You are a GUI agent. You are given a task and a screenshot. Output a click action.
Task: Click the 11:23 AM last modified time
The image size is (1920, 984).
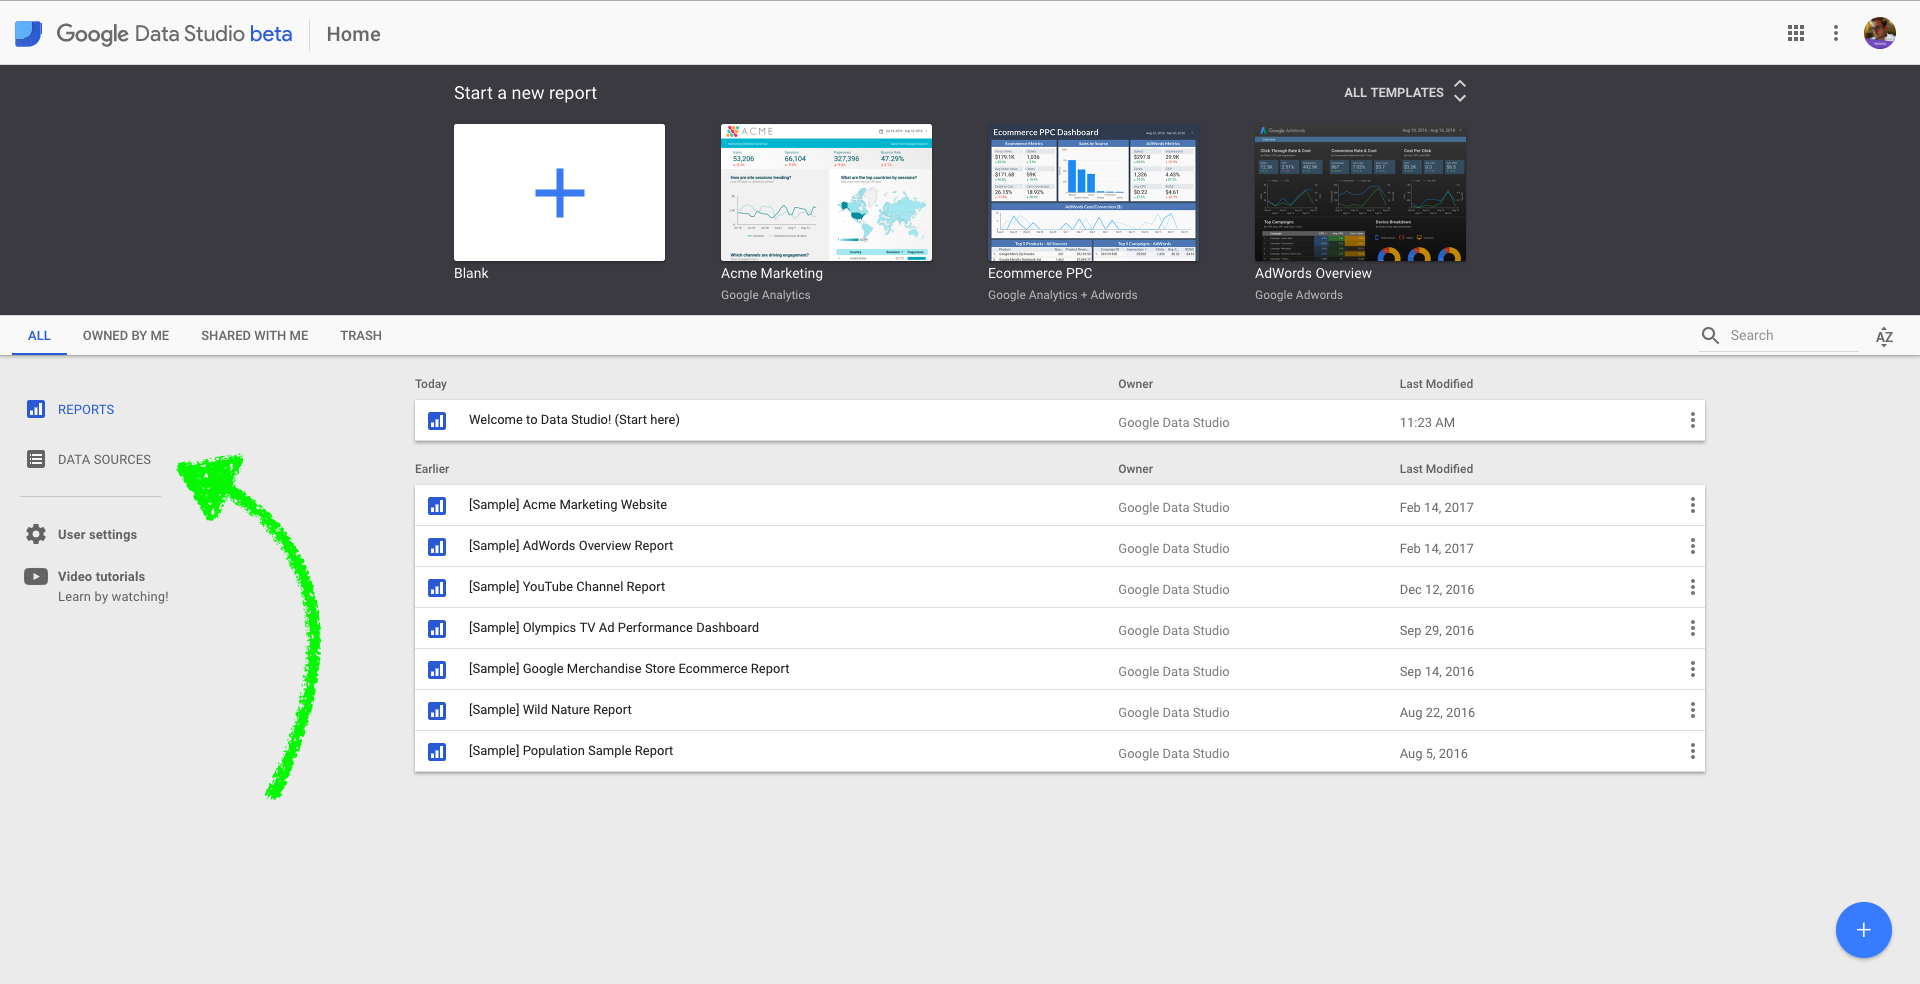pyautogui.click(x=1427, y=423)
